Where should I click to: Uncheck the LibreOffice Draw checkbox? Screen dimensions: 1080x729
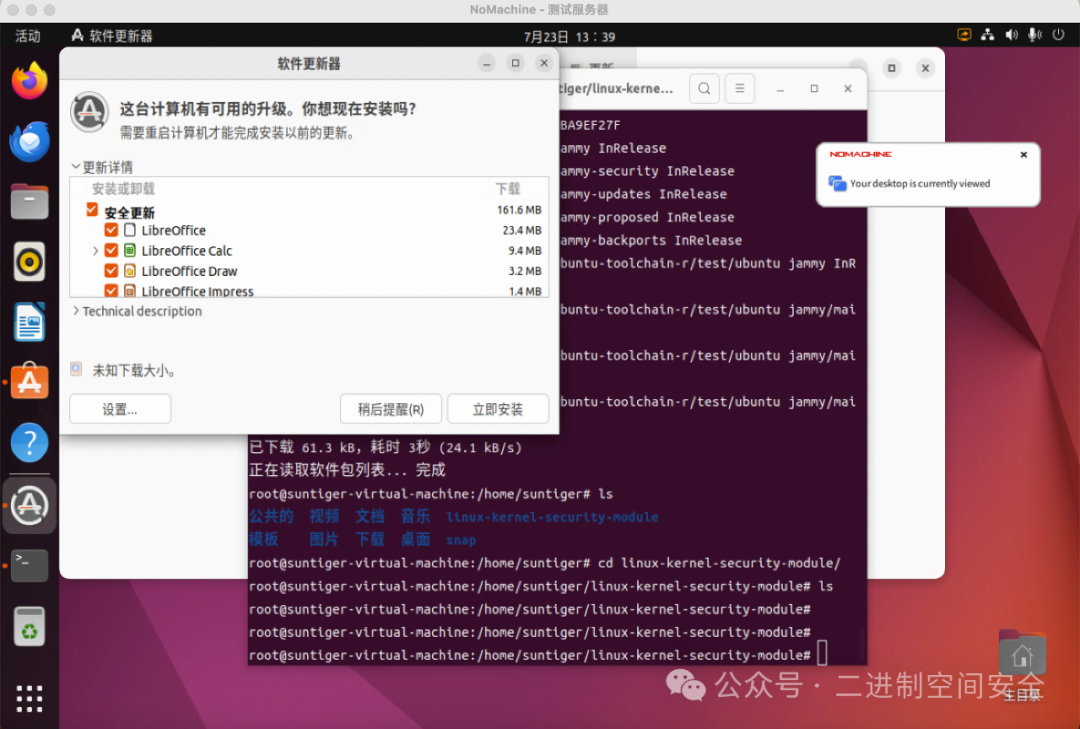coord(111,270)
